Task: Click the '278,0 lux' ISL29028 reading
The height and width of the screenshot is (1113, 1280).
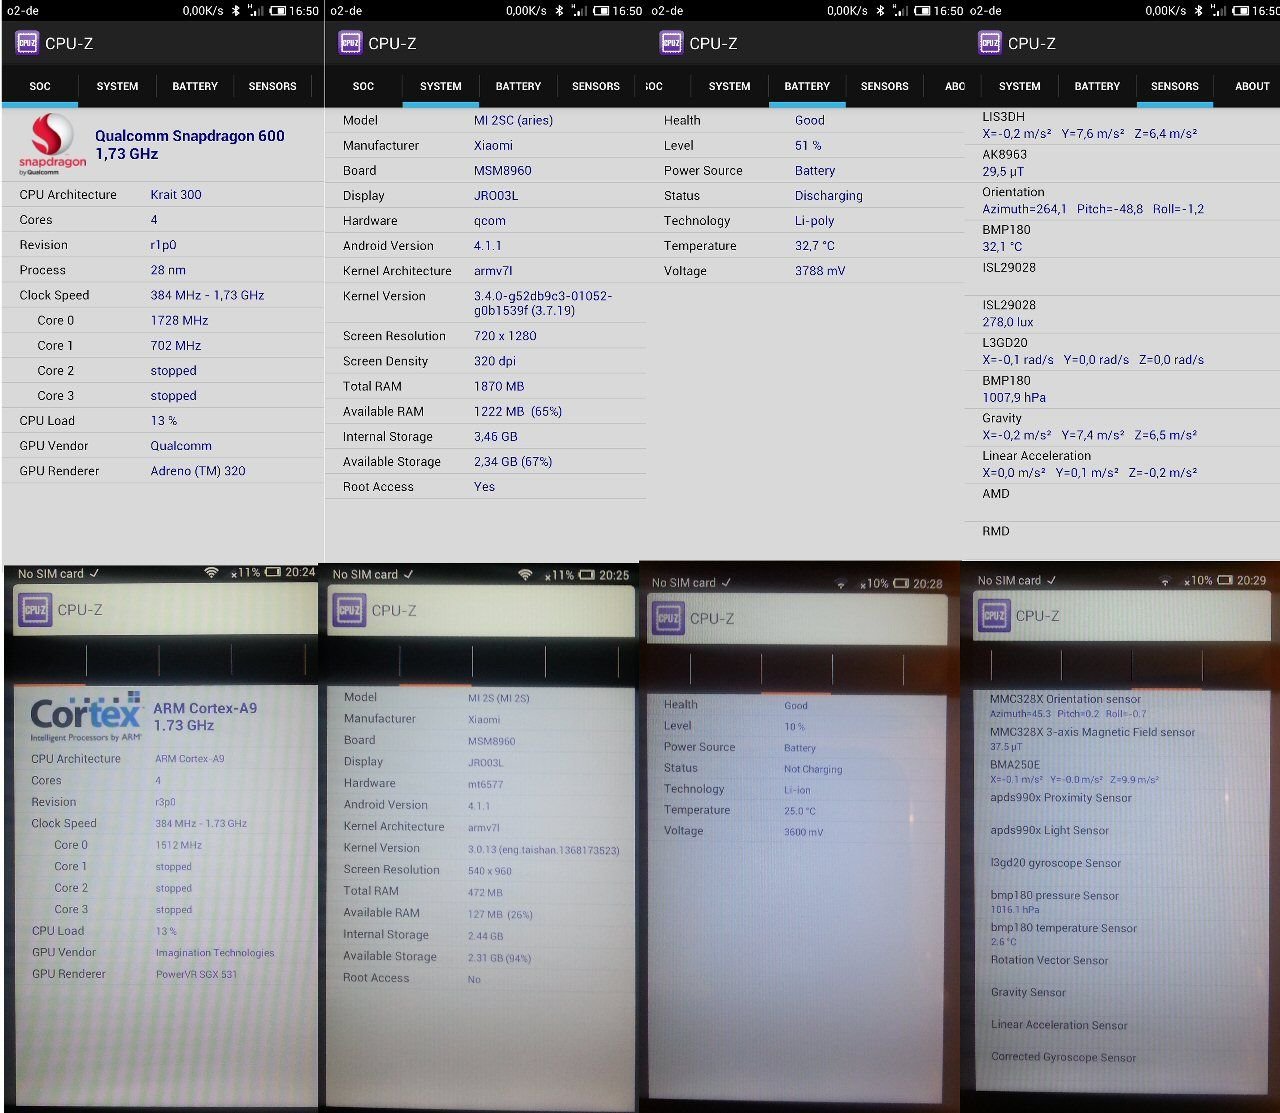Action: [1007, 322]
